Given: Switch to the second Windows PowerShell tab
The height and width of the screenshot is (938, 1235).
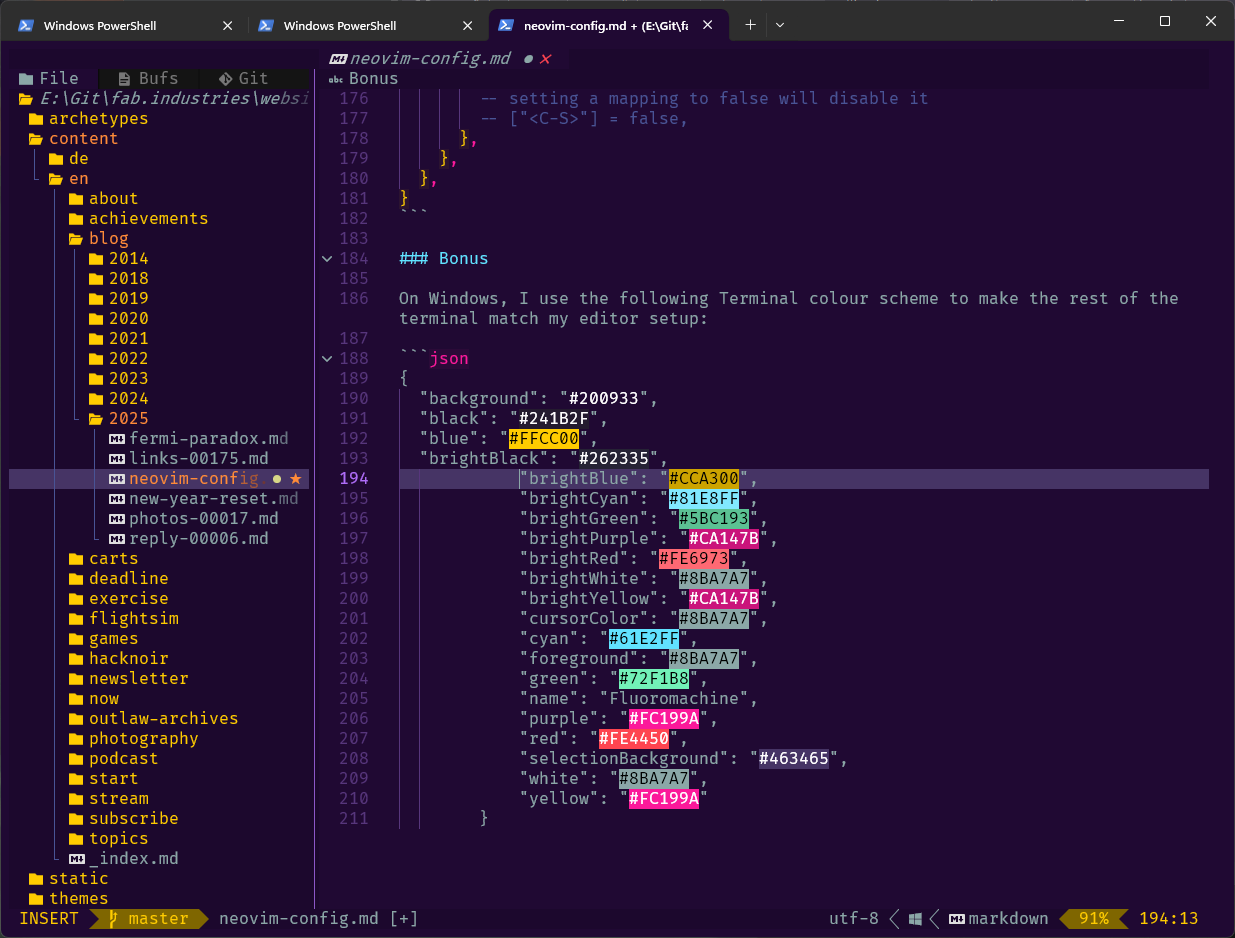Looking at the screenshot, I should point(365,26).
